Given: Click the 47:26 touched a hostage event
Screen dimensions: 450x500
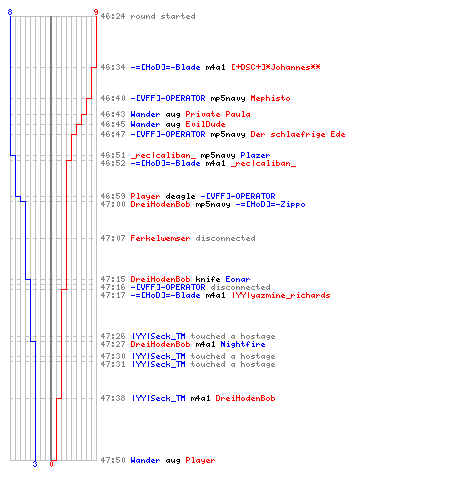Looking at the screenshot, I should coord(188,336).
